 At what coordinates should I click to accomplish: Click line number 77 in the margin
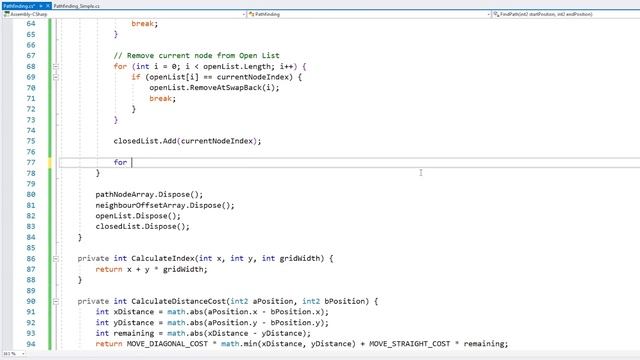(31, 162)
